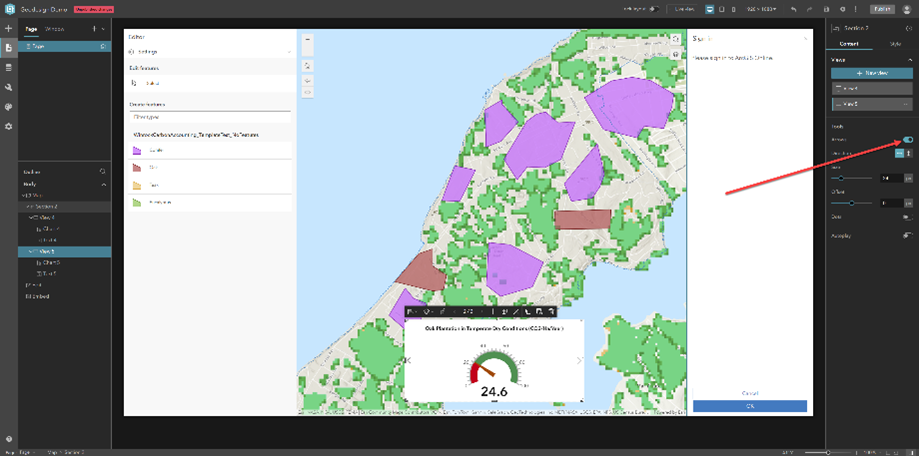This screenshot has width=919, height=456.
Task: Open the Theme palette panel
Action: pos(8,107)
